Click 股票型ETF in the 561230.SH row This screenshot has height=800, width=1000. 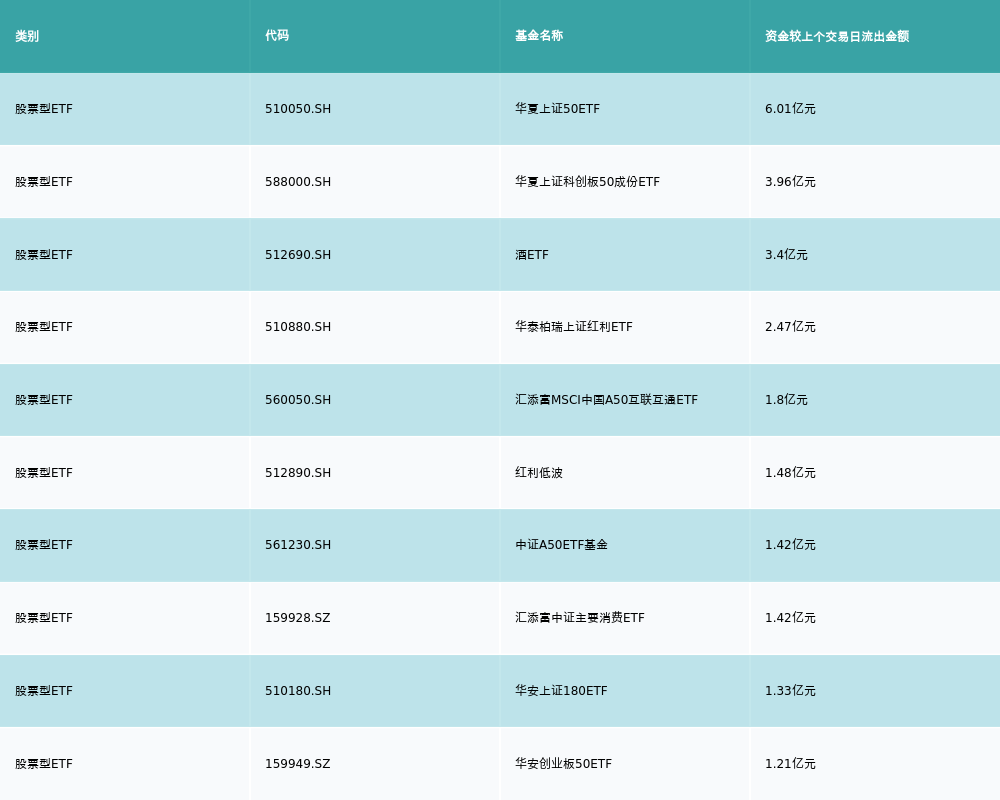(x=44, y=545)
